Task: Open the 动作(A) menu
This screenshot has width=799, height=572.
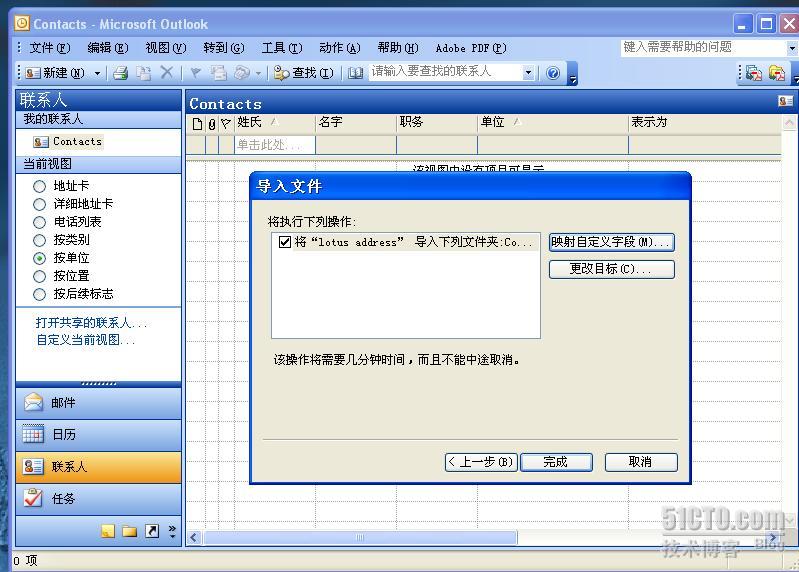Action: pos(340,48)
